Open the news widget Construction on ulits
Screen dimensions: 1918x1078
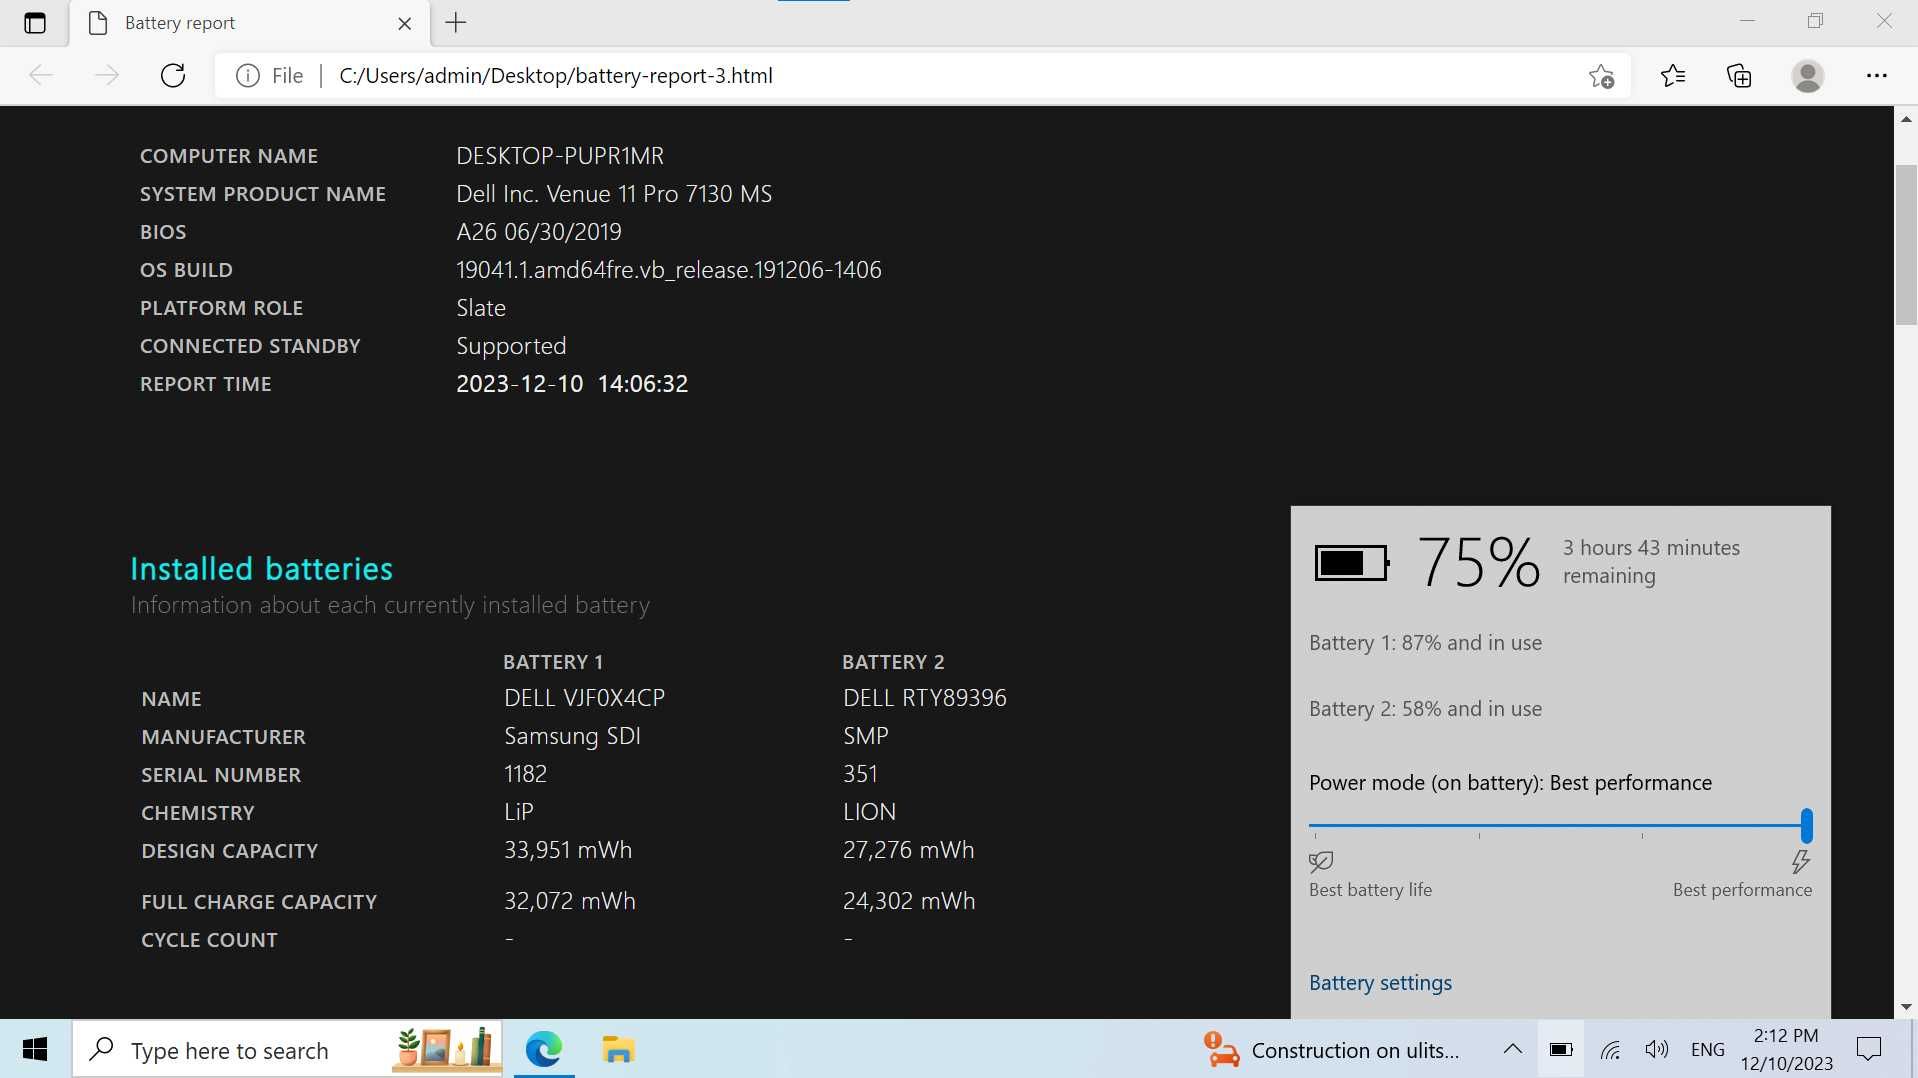(1331, 1050)
